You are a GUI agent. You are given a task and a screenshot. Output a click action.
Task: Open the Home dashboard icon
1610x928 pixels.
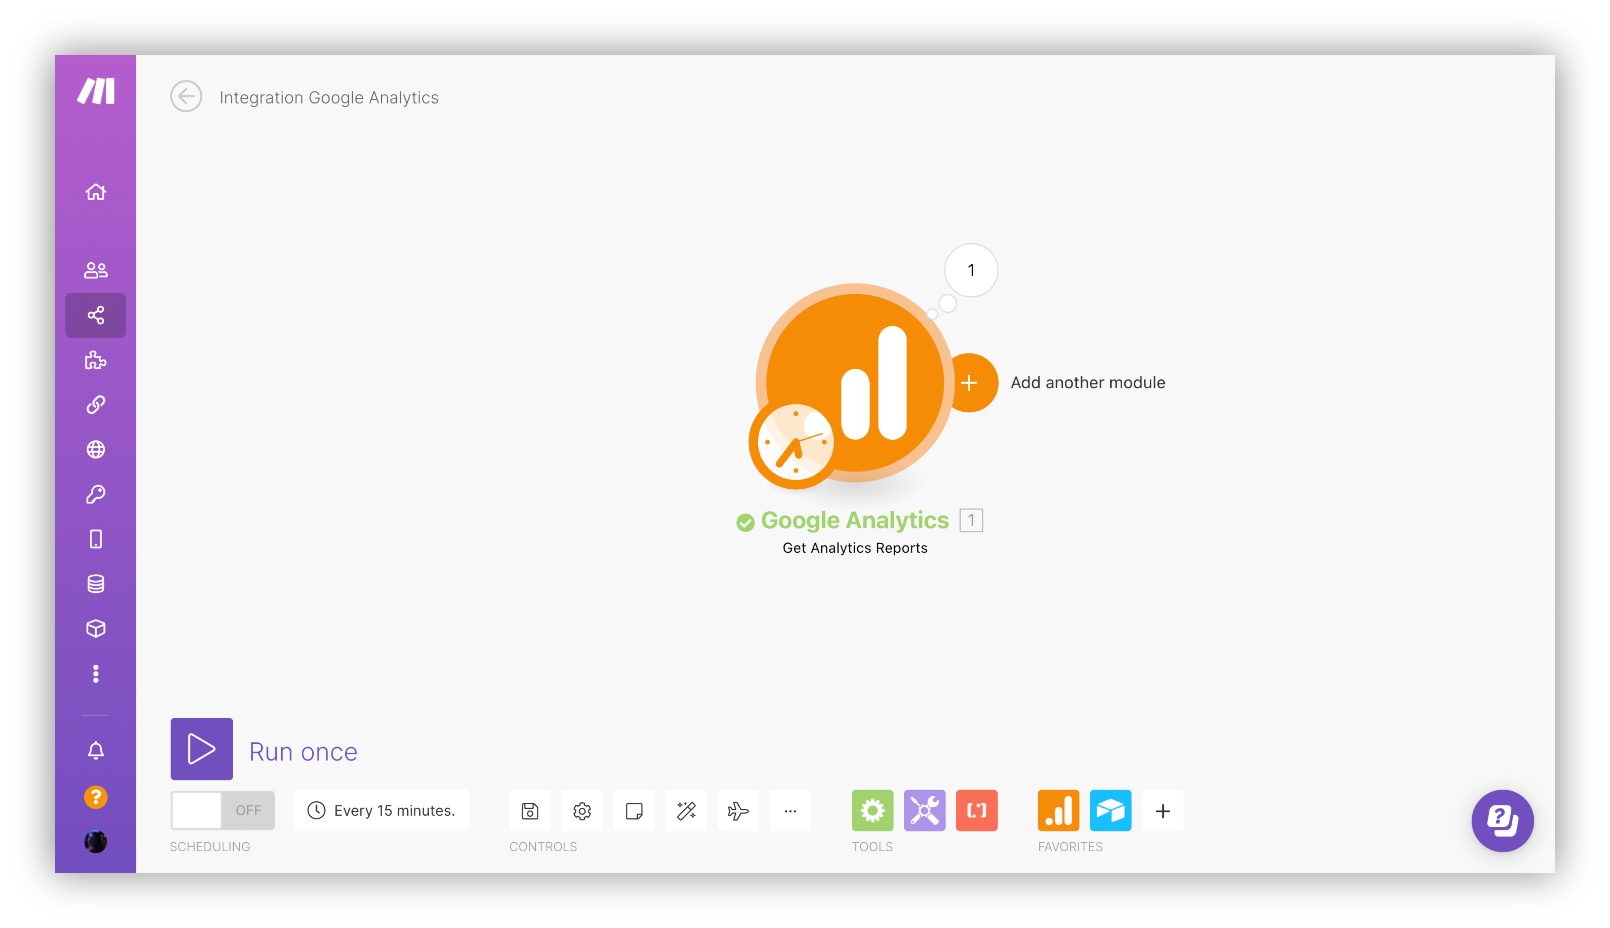(x=96, y=192)
